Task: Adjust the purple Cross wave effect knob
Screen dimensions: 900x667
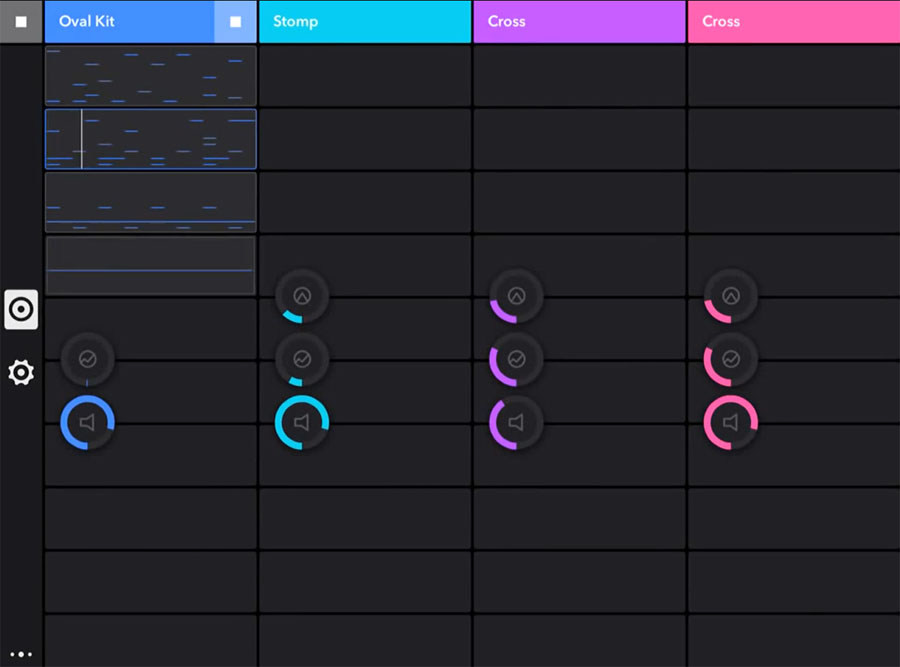Action: coord(516,359)
